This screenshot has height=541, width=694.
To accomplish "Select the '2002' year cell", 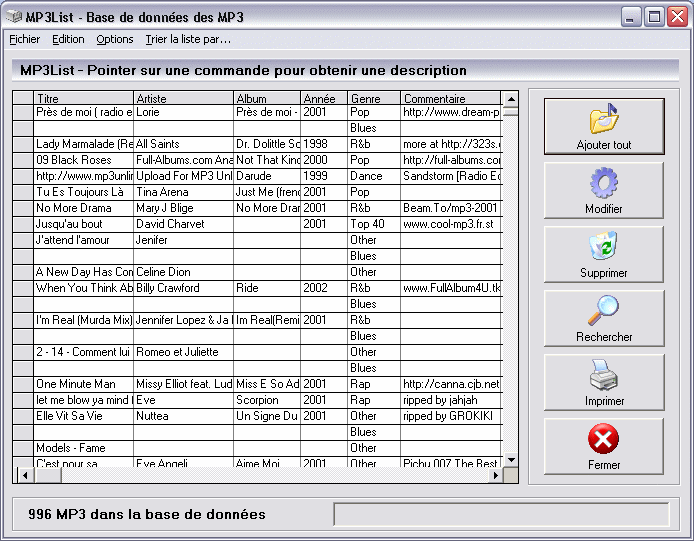I will [x=324, y=288].
